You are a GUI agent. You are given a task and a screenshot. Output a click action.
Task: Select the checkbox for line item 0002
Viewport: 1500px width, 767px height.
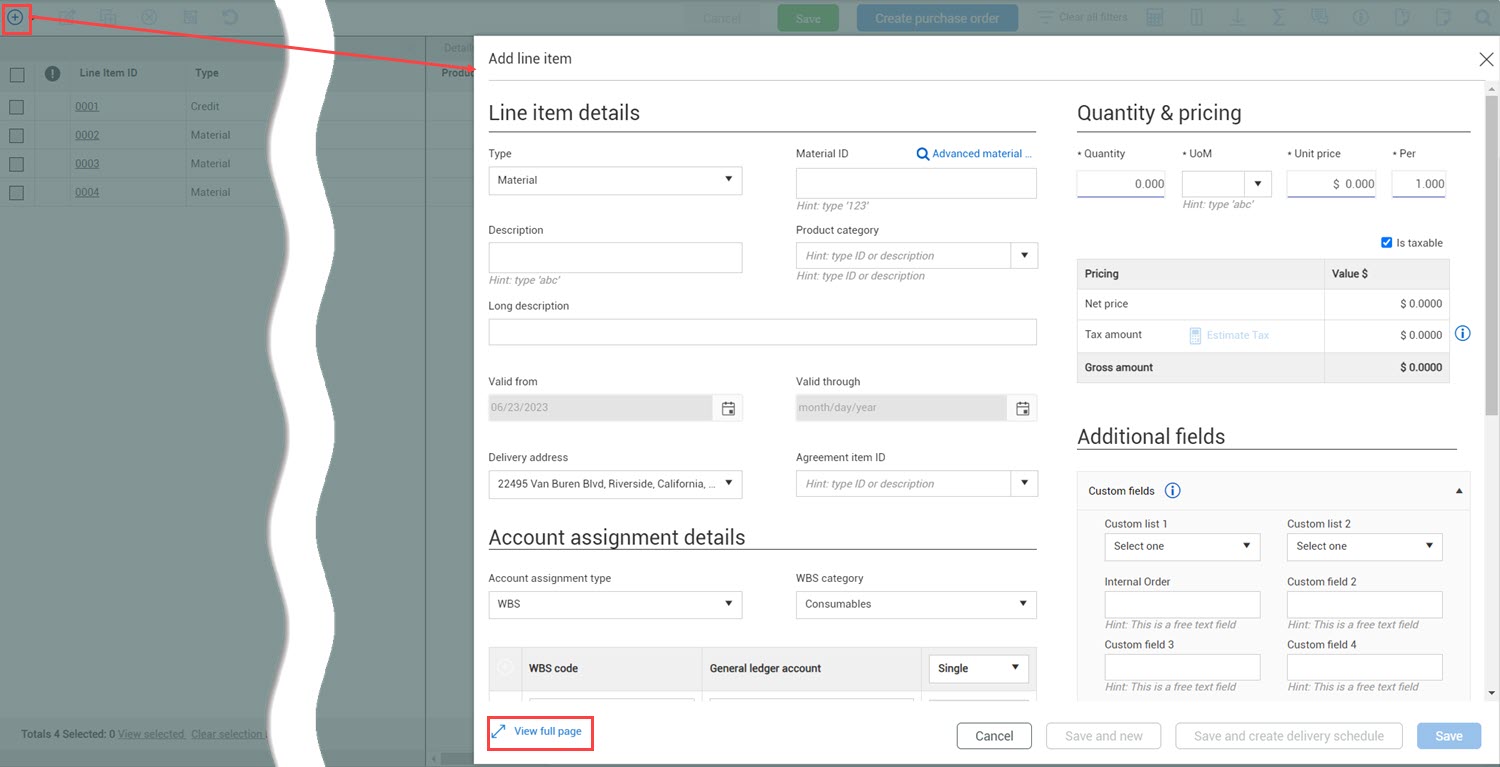17,135
